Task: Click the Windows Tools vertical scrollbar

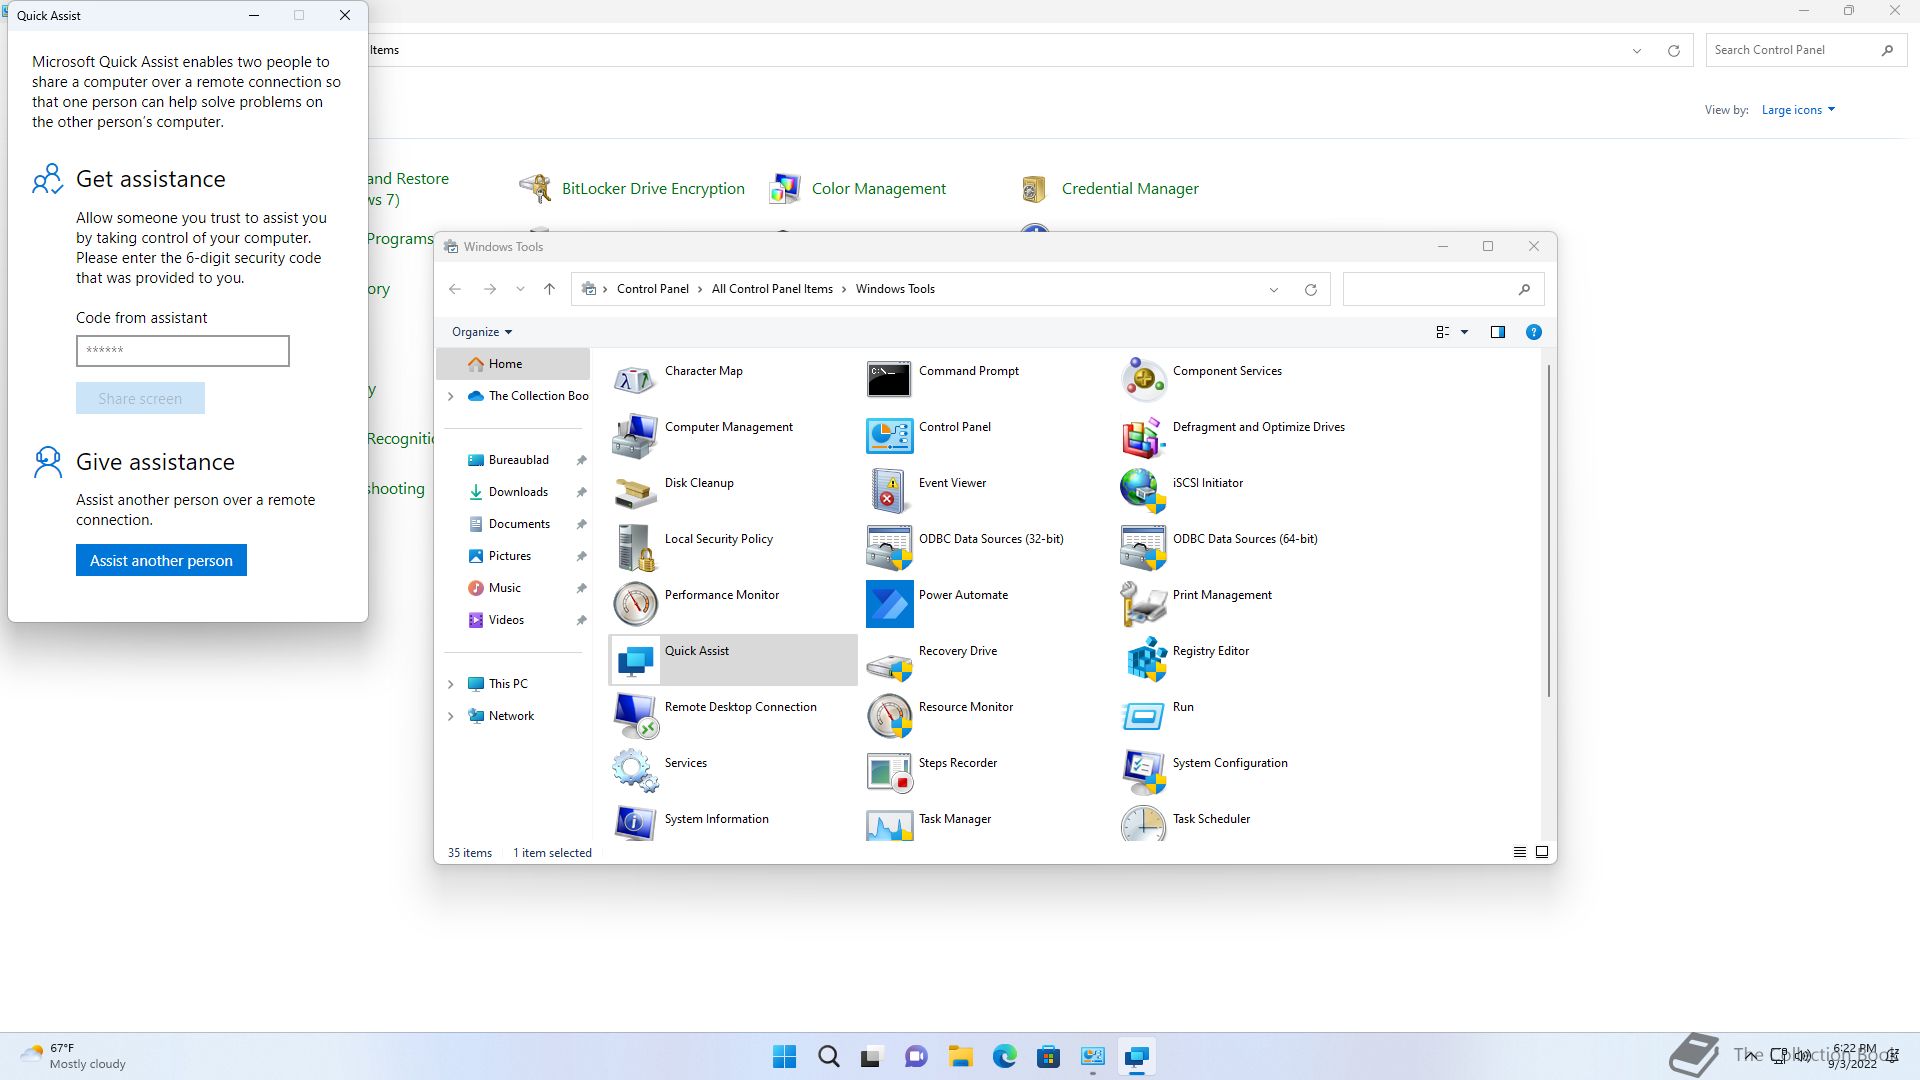Action: tap(1548, 530)
